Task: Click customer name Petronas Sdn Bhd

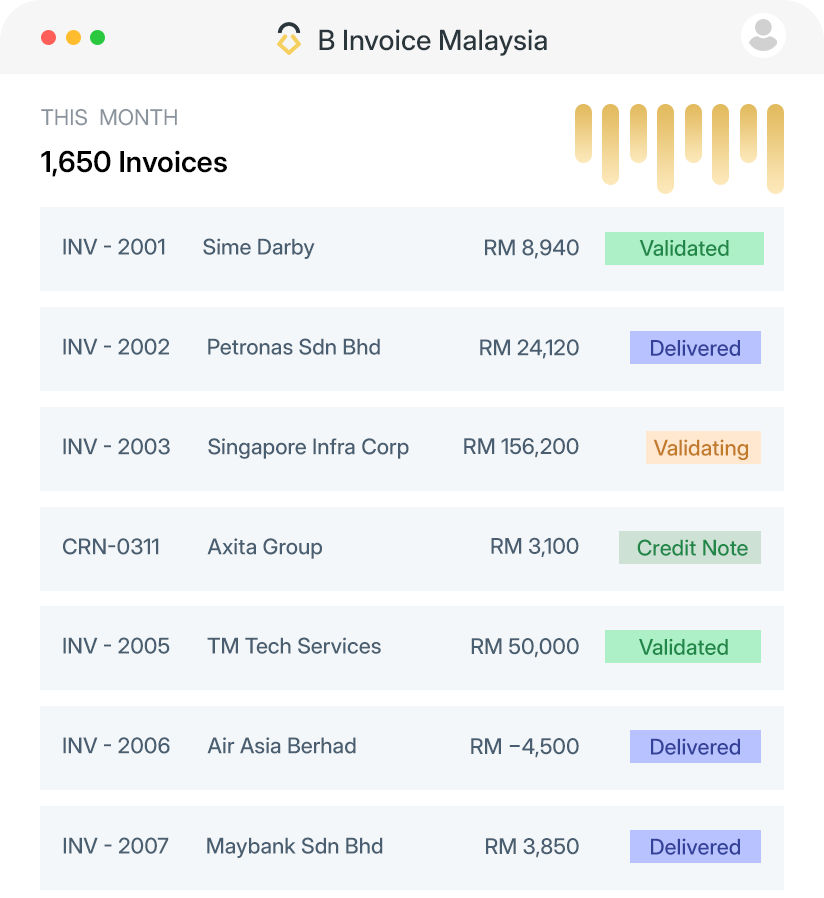Action: [x=293, y=347]
